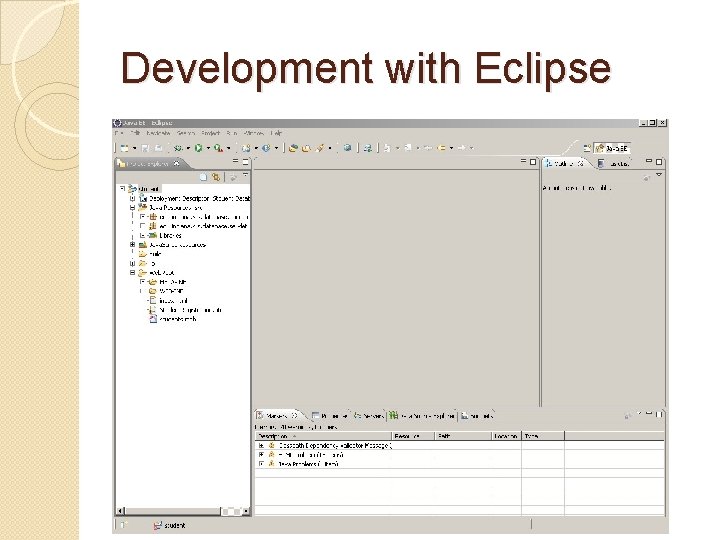This screenshot has height=540, width=720.
Task: Expand the Deployment Descriptor node
Action: pyautogui.click(x=132, y=198)
